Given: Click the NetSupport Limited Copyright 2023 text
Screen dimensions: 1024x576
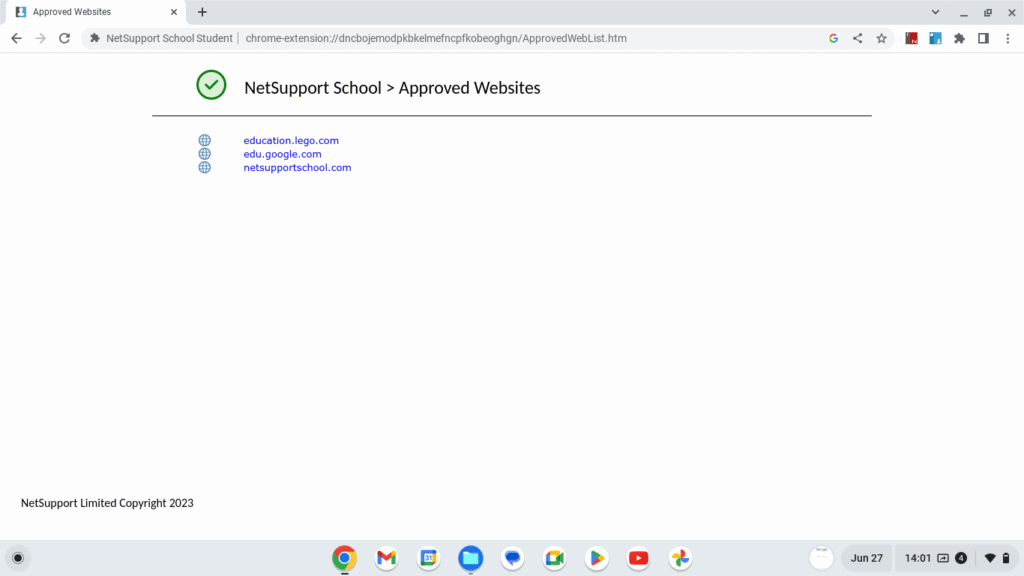Looking at the screenshot, I should point(107,503).
